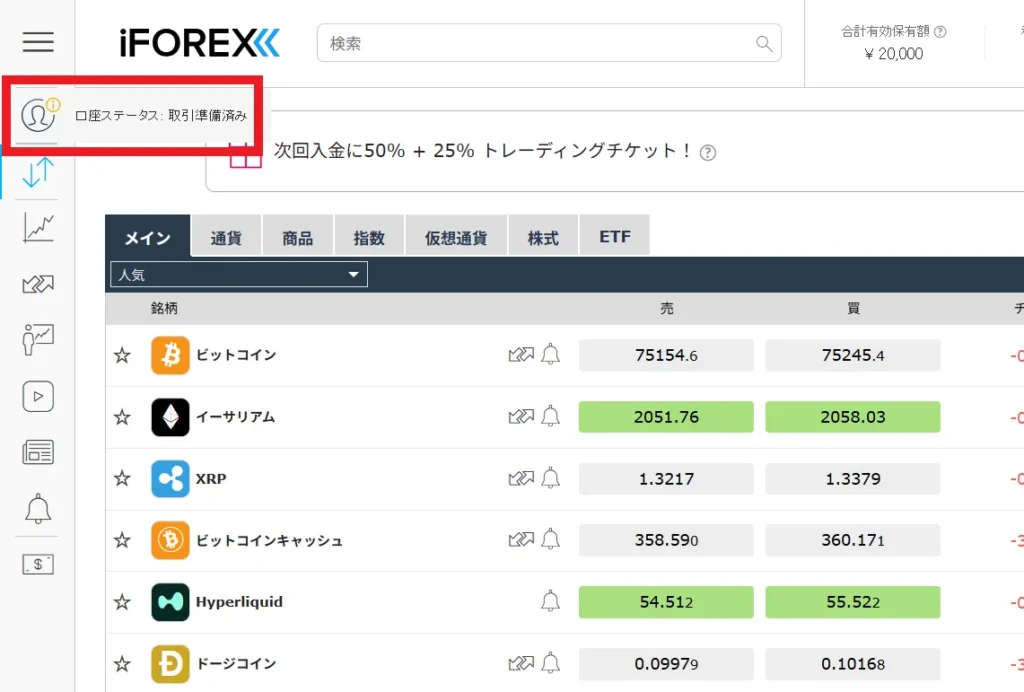Select the メイン tab

point(148,238)
